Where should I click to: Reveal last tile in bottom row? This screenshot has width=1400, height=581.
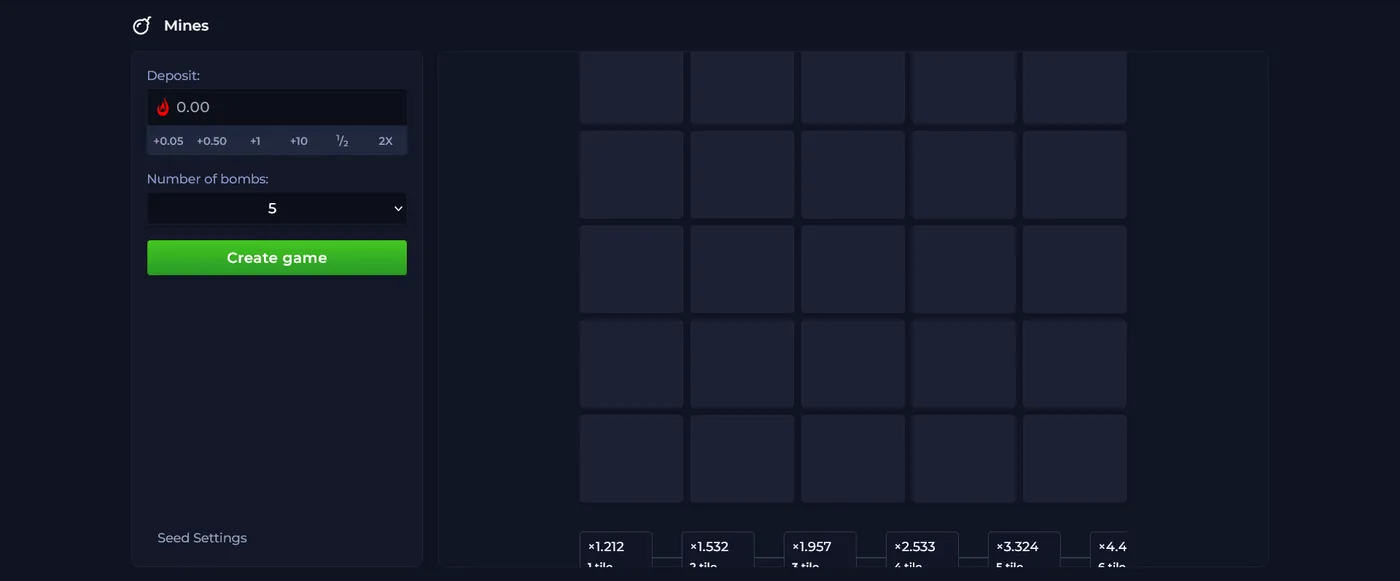click(x=1075, y=459)
